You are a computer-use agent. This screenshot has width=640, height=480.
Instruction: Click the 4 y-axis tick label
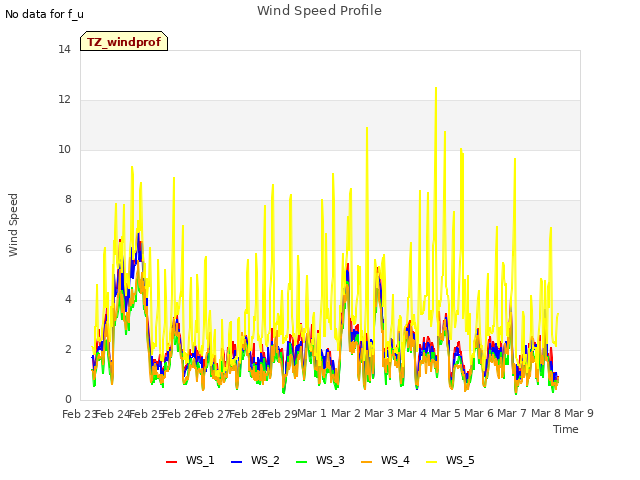point(68,300)
